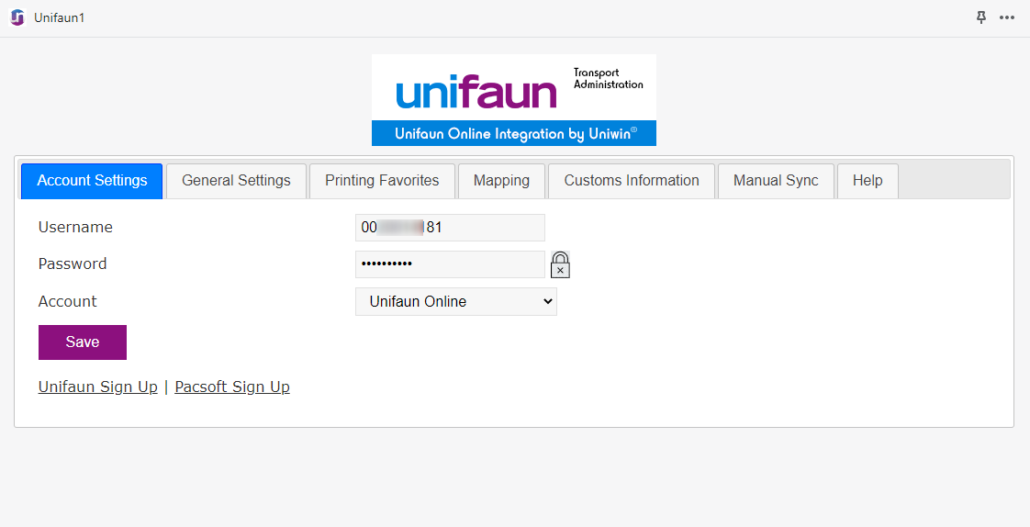Switch to General Settings tab

click(x=236, y=181)
